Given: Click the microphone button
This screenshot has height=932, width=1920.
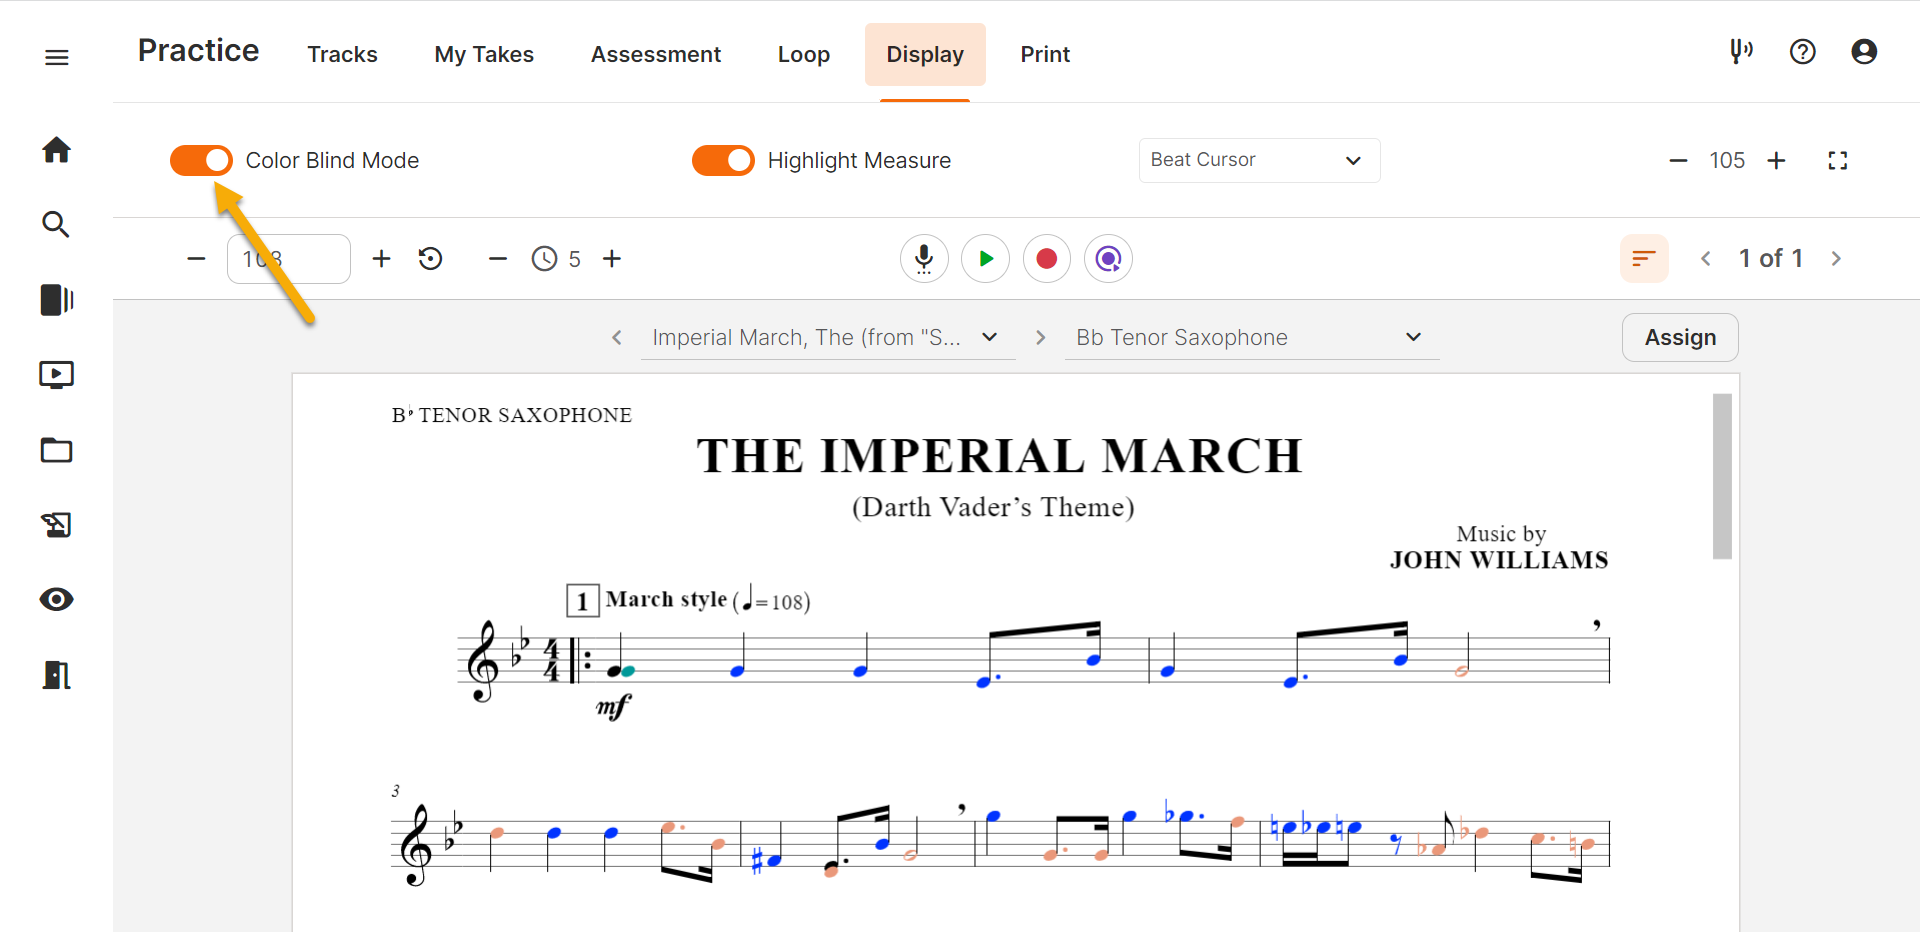Looking at the screenshot, I should [924, 259].
